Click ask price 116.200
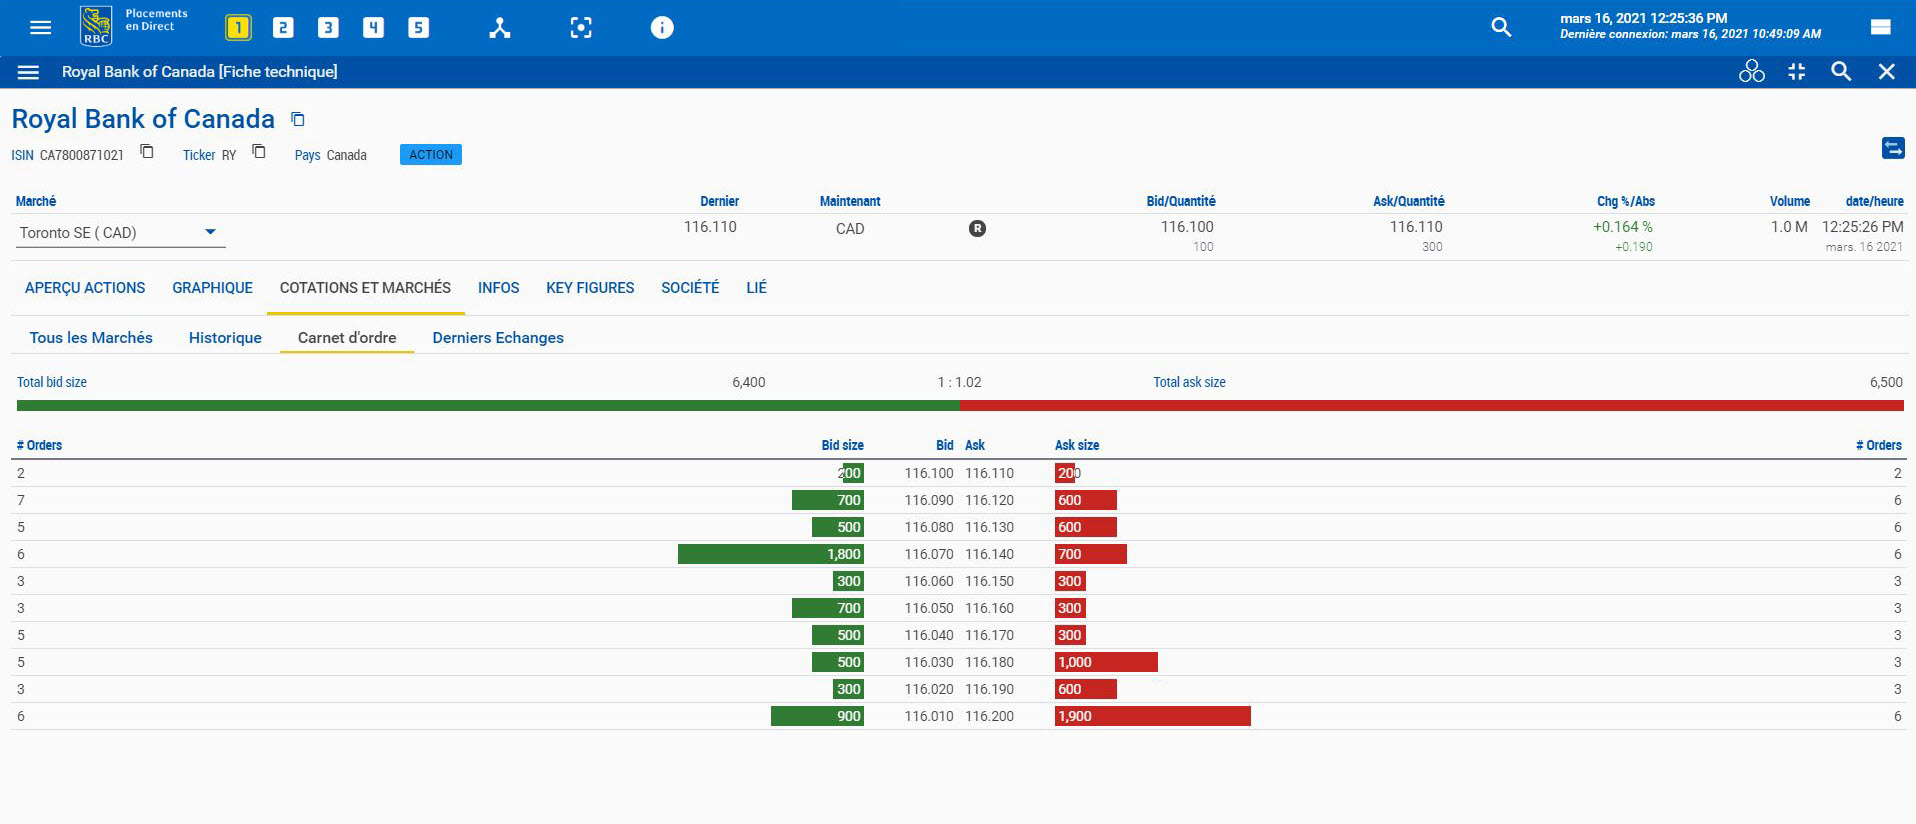Viewport: 1916px width, 824px height. pyautogui.click(x=989, y=716)
